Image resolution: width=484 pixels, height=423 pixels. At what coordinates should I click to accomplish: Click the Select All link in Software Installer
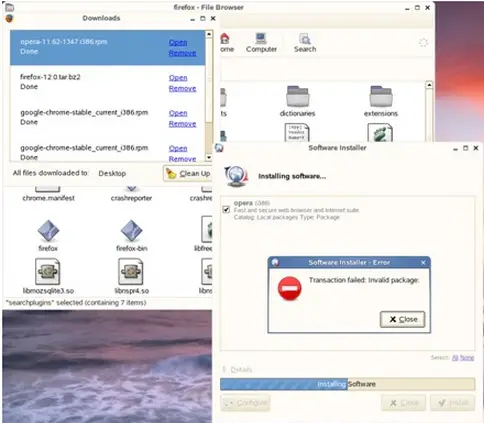(455, 358)
